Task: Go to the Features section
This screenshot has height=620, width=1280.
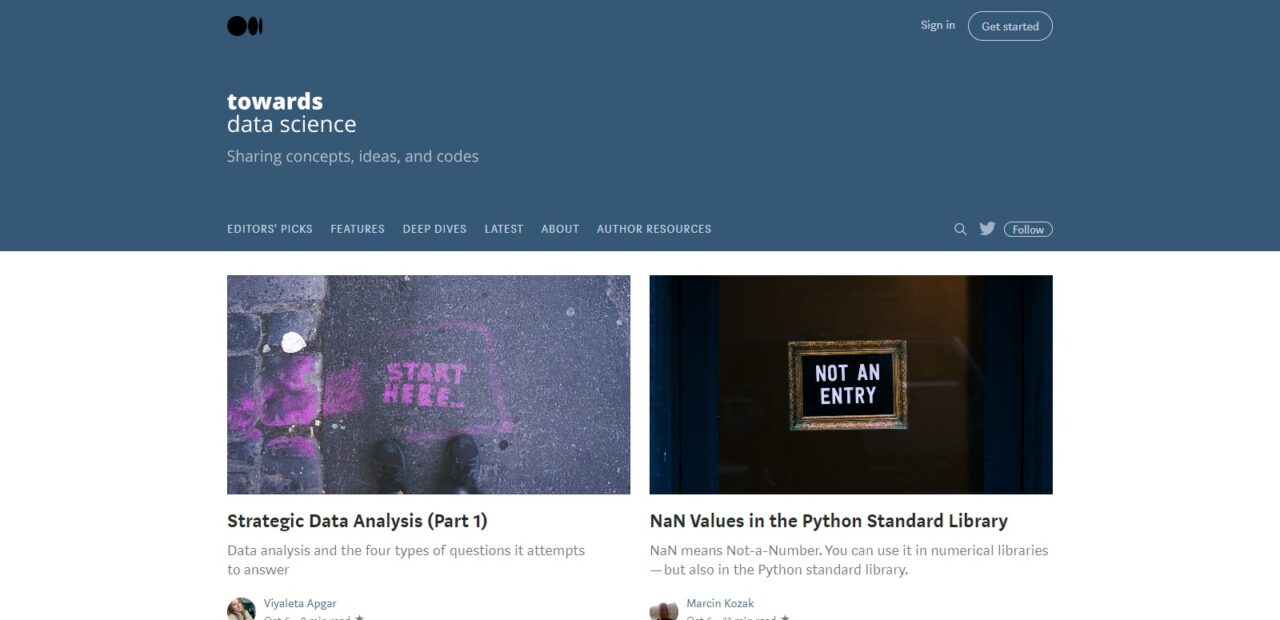Action: [x=358, y=229]
